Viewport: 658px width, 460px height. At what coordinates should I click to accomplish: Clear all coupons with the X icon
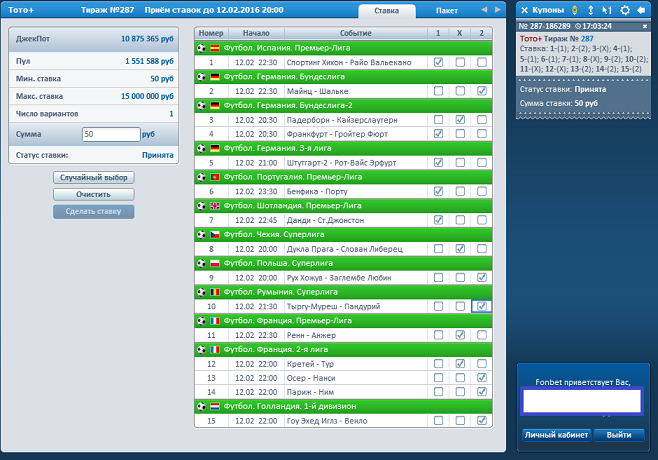(x=525, y=10)
